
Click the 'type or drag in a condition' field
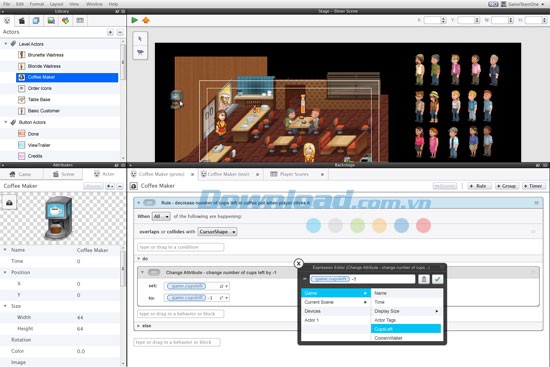(181, 247)
